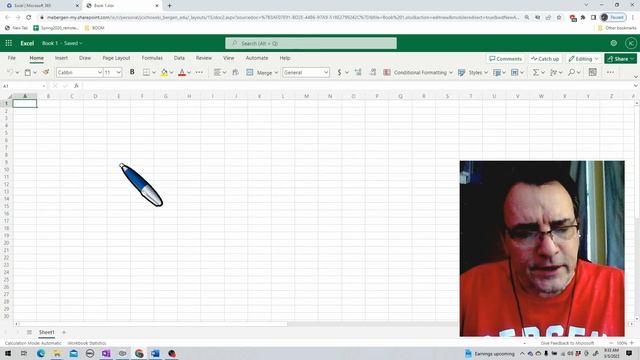The height and width of the screenshot is (360, 640).
Task: Open Microsoft Edge from the taskbar
Action: [x=40, y=353]
